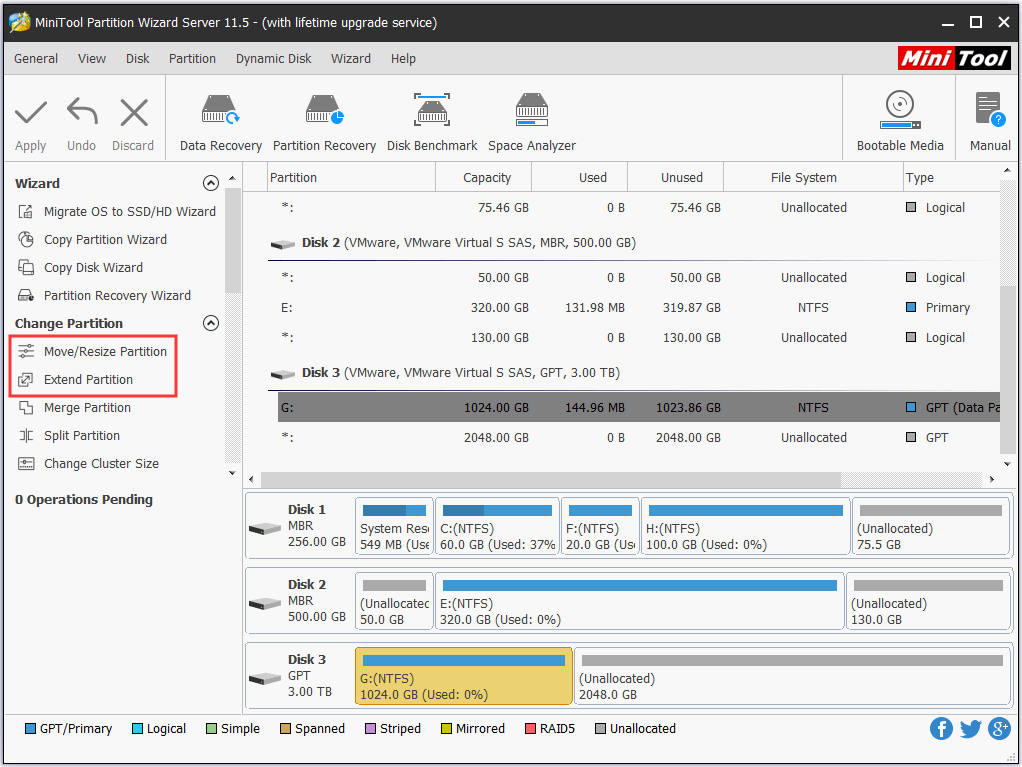Click the Undo arrow icon

click(82, 111)
